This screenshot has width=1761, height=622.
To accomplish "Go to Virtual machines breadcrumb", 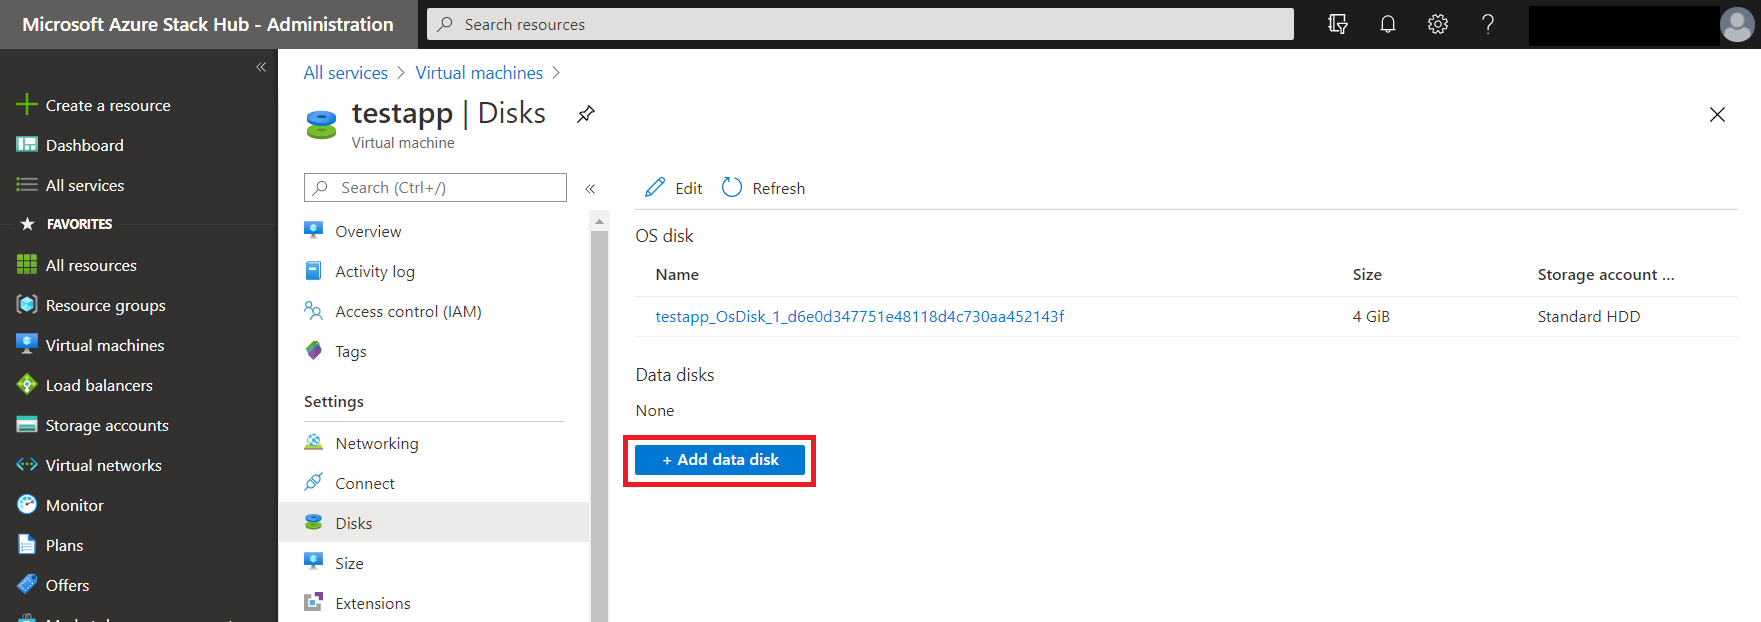I will (x=479, y=73).
